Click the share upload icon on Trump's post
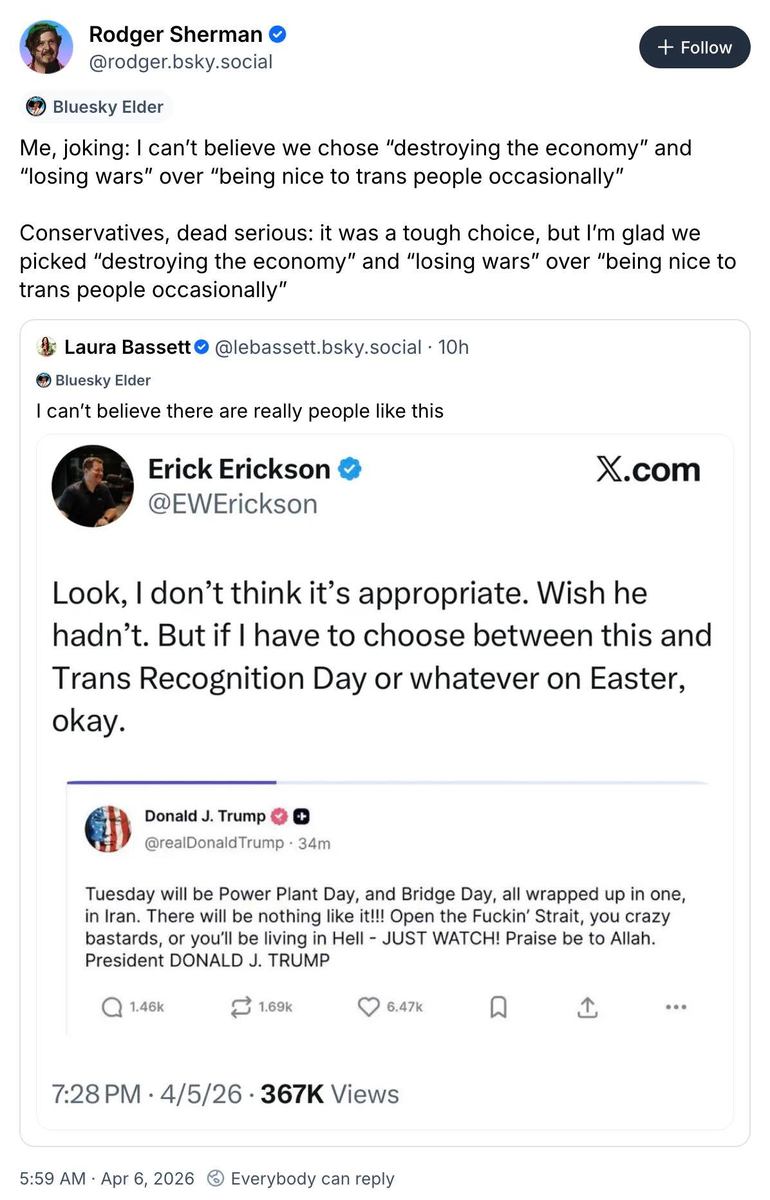The height and width of the screenshot is (1200, 770). [587, 1008]
